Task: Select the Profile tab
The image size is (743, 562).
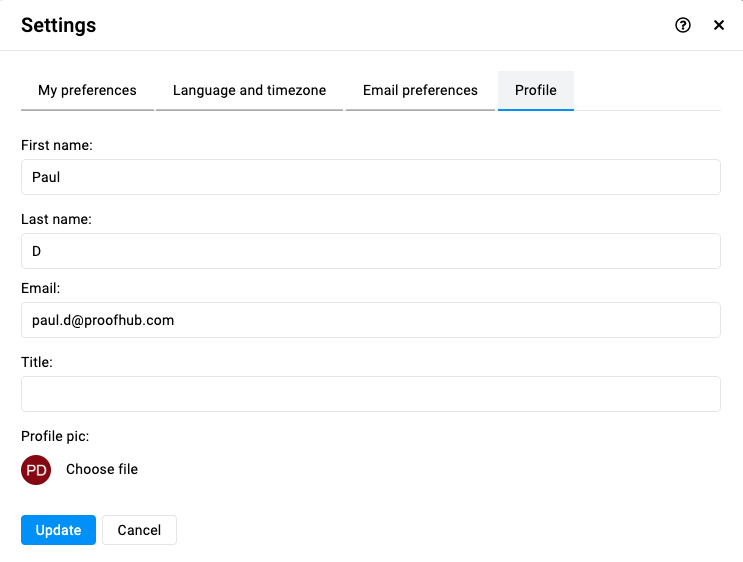Action: pos(535,91)
